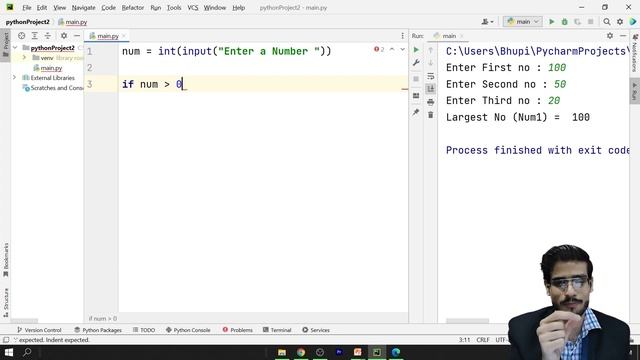Screen dimensions: 640x360
Task: Open Terminal tool window
Action: [277, 330]
